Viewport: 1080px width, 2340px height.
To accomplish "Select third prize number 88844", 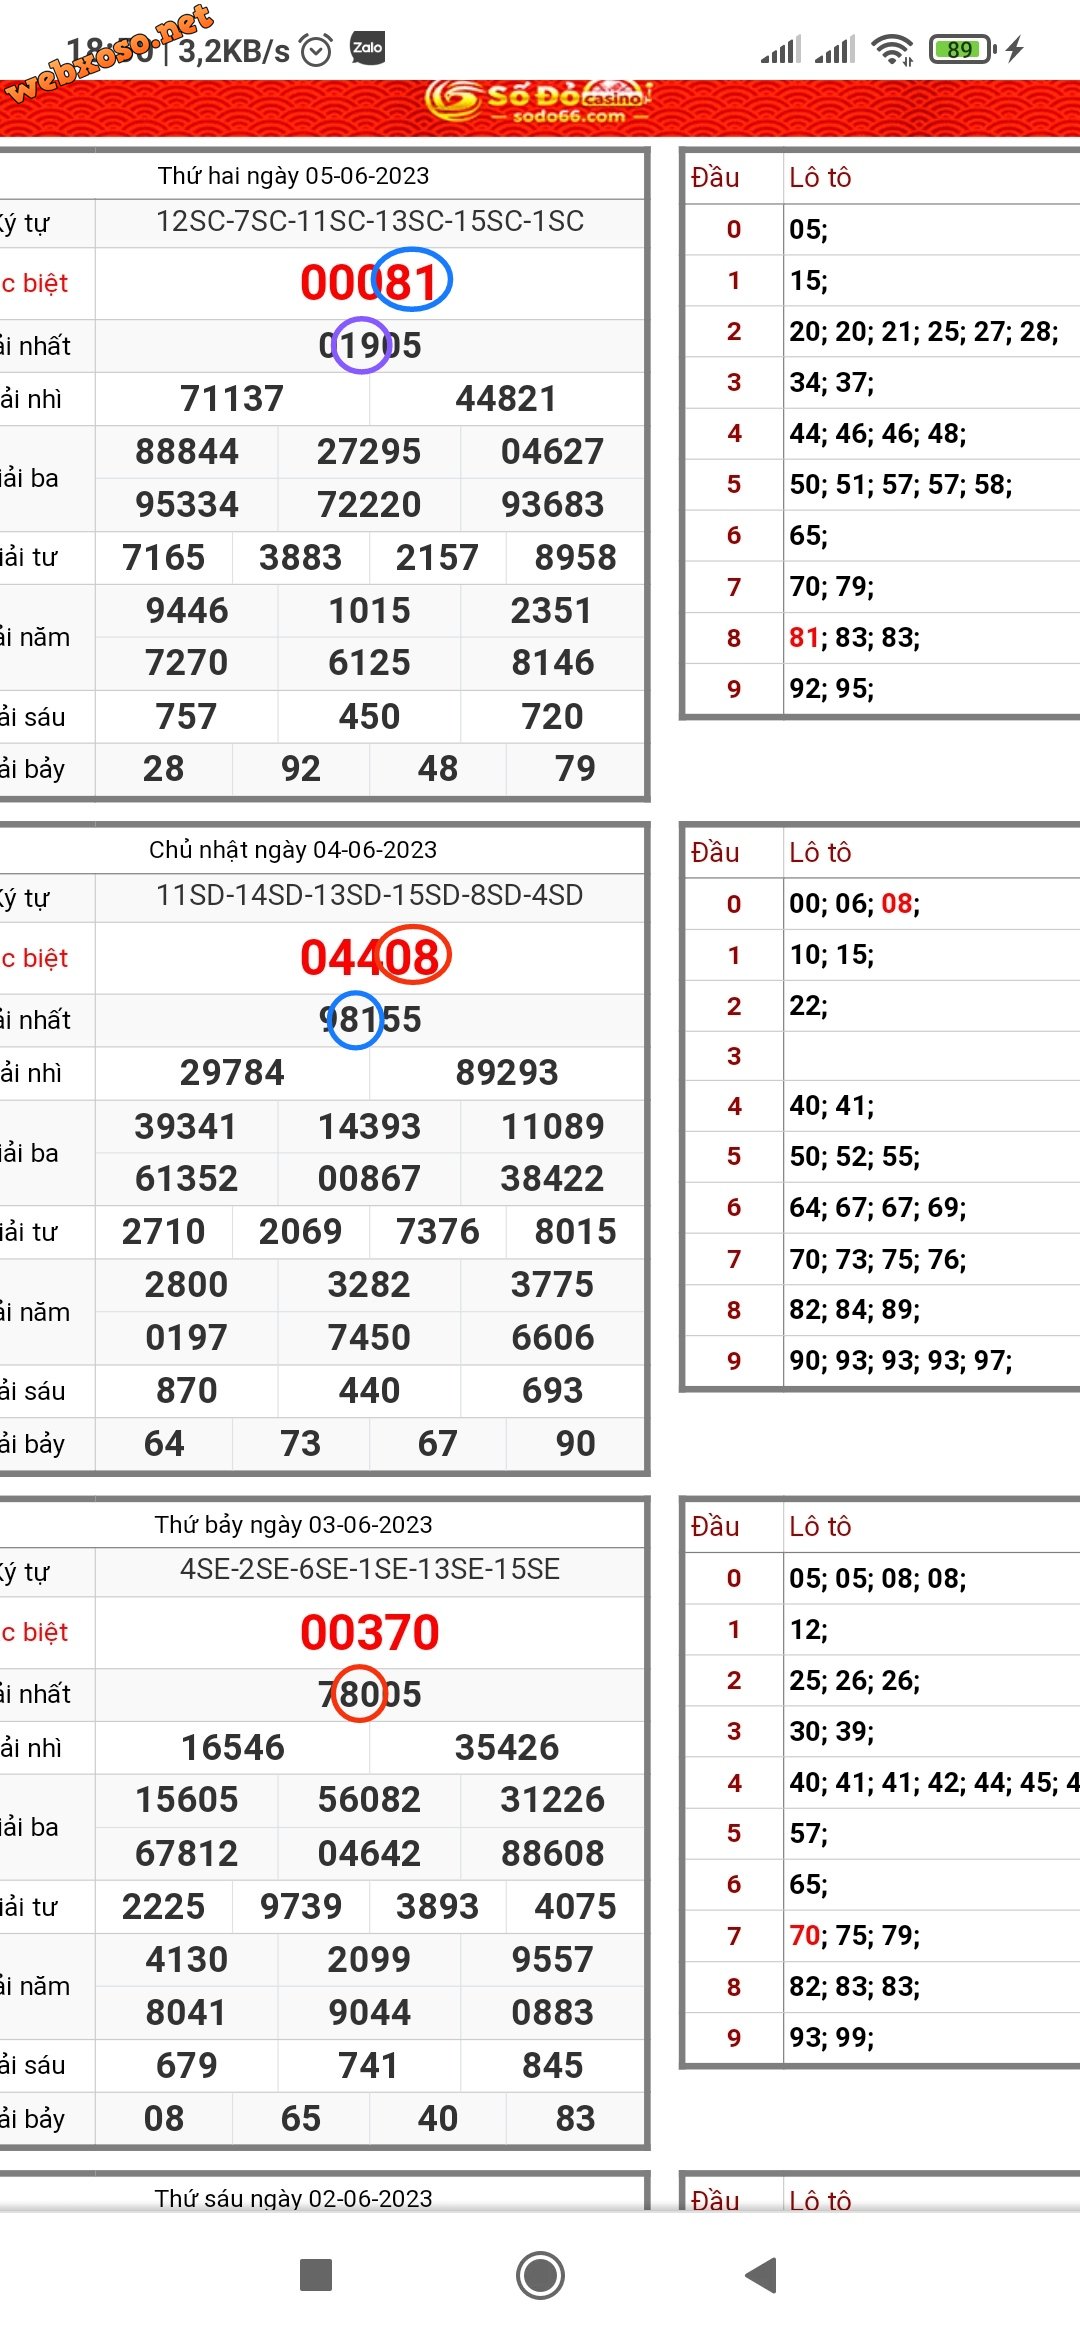I will click(187, 452).
